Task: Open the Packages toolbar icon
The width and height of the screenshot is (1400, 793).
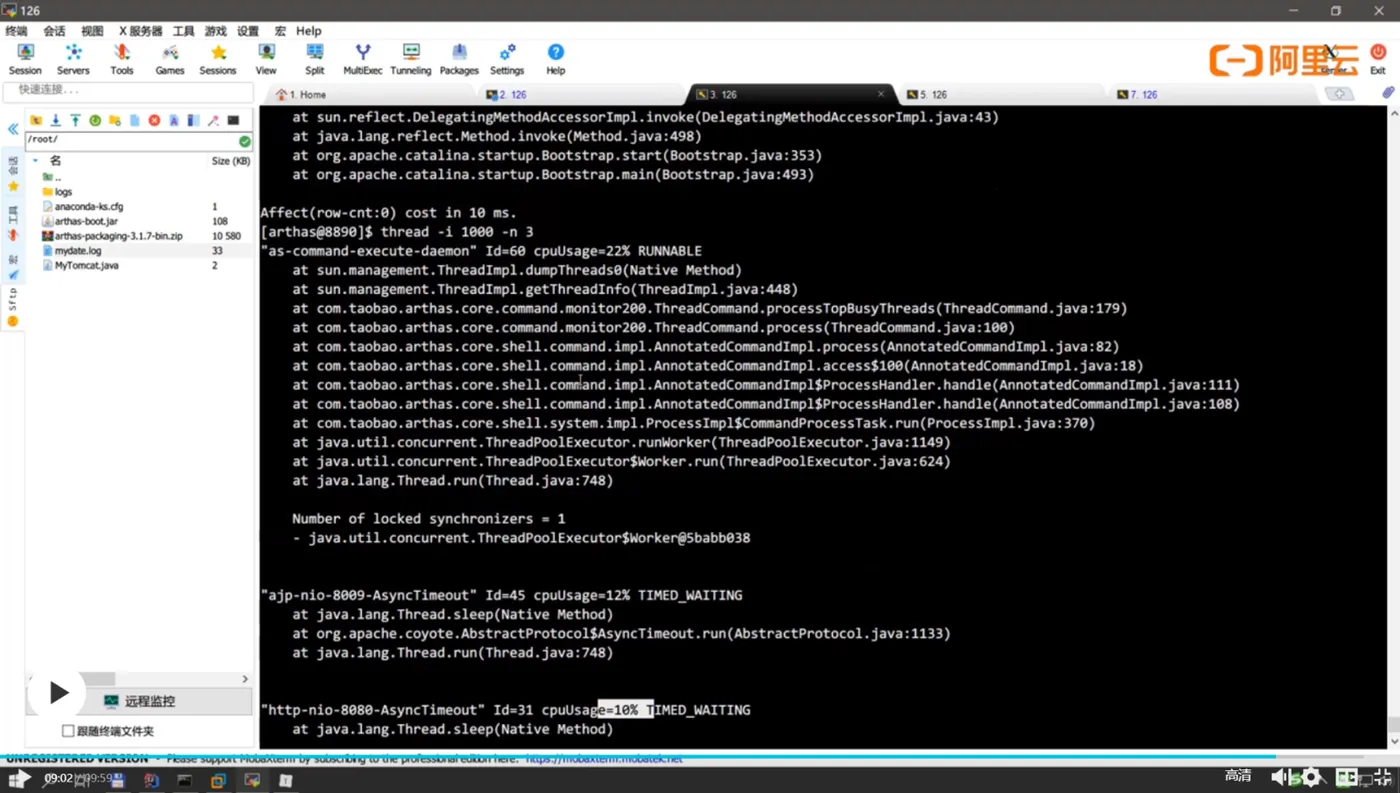Action: (459, 59)
